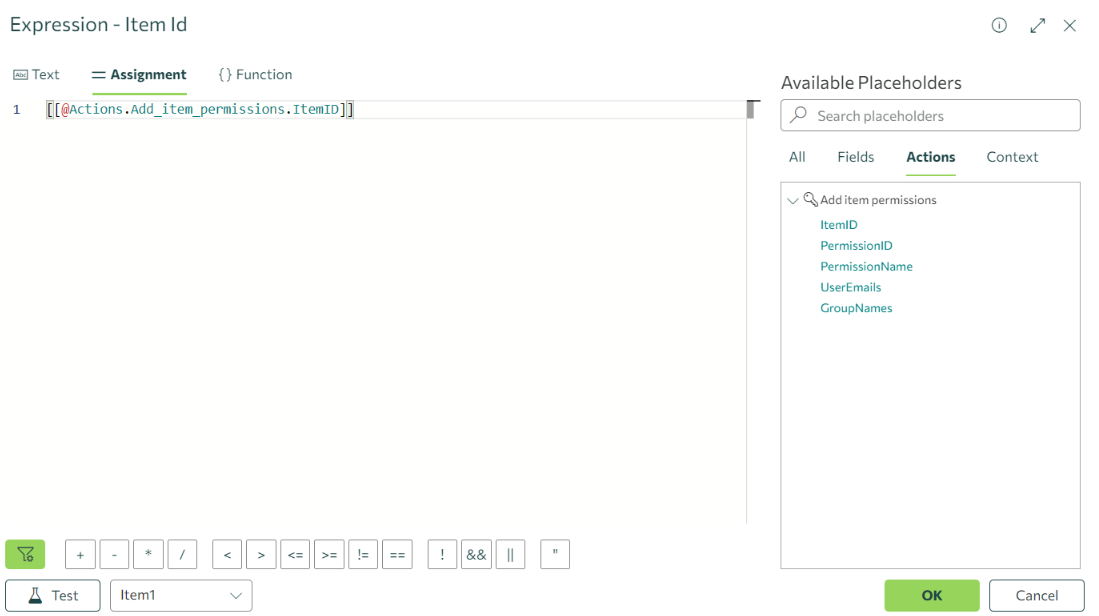Insert the minus operator

point(114,554)
